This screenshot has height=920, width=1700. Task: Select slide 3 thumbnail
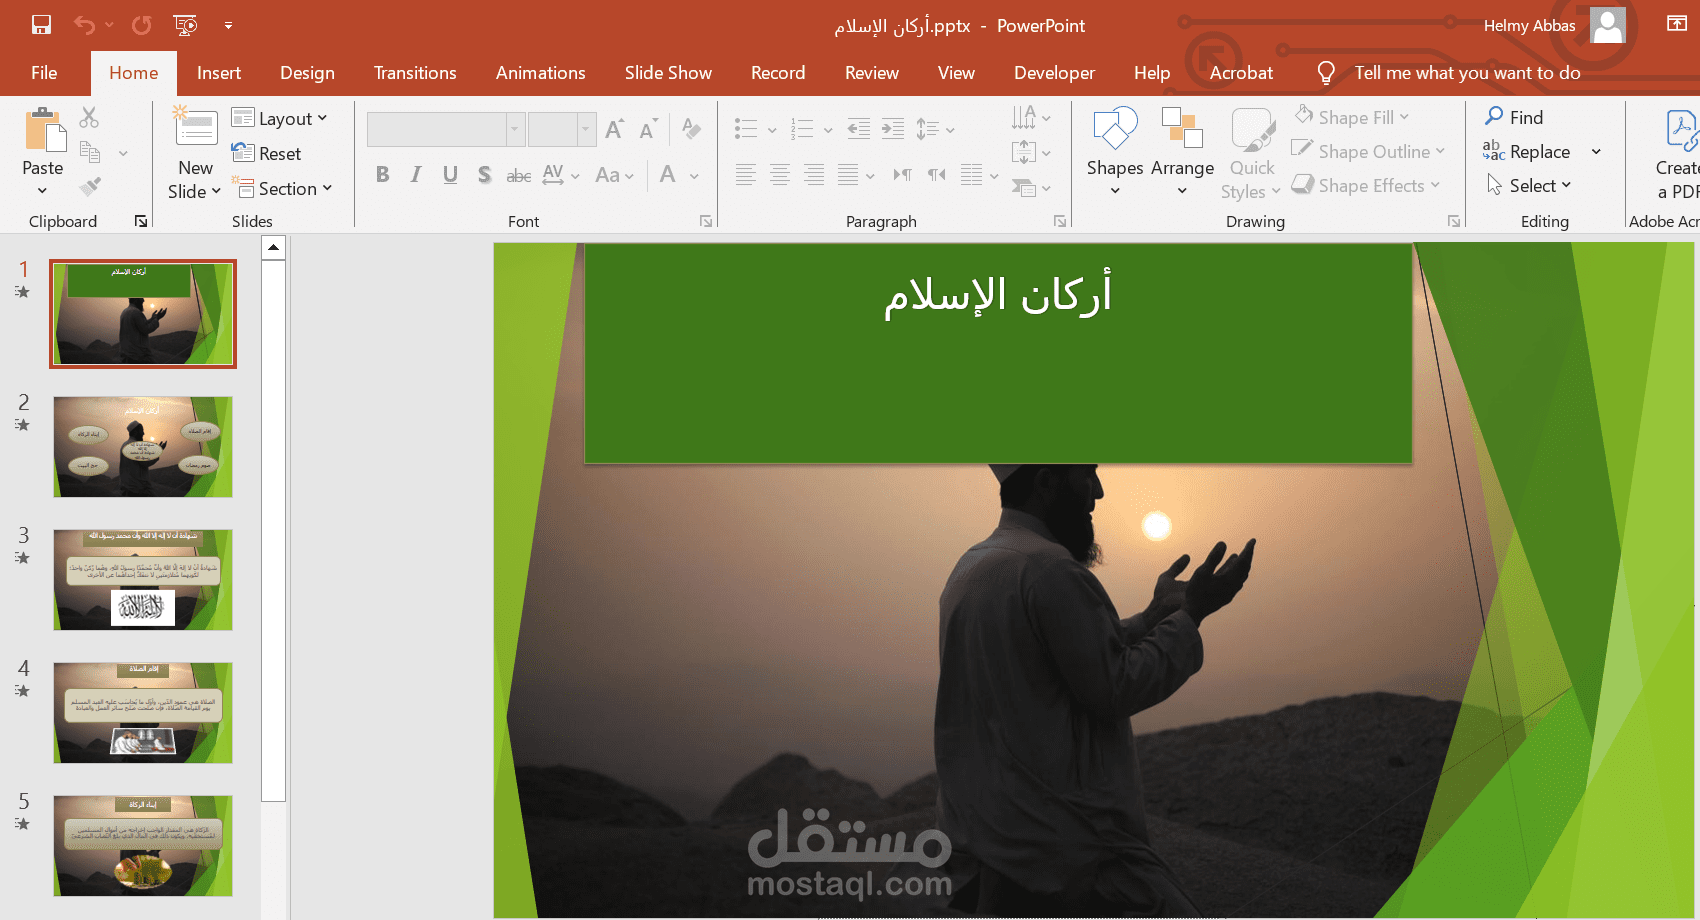point(143,580)
